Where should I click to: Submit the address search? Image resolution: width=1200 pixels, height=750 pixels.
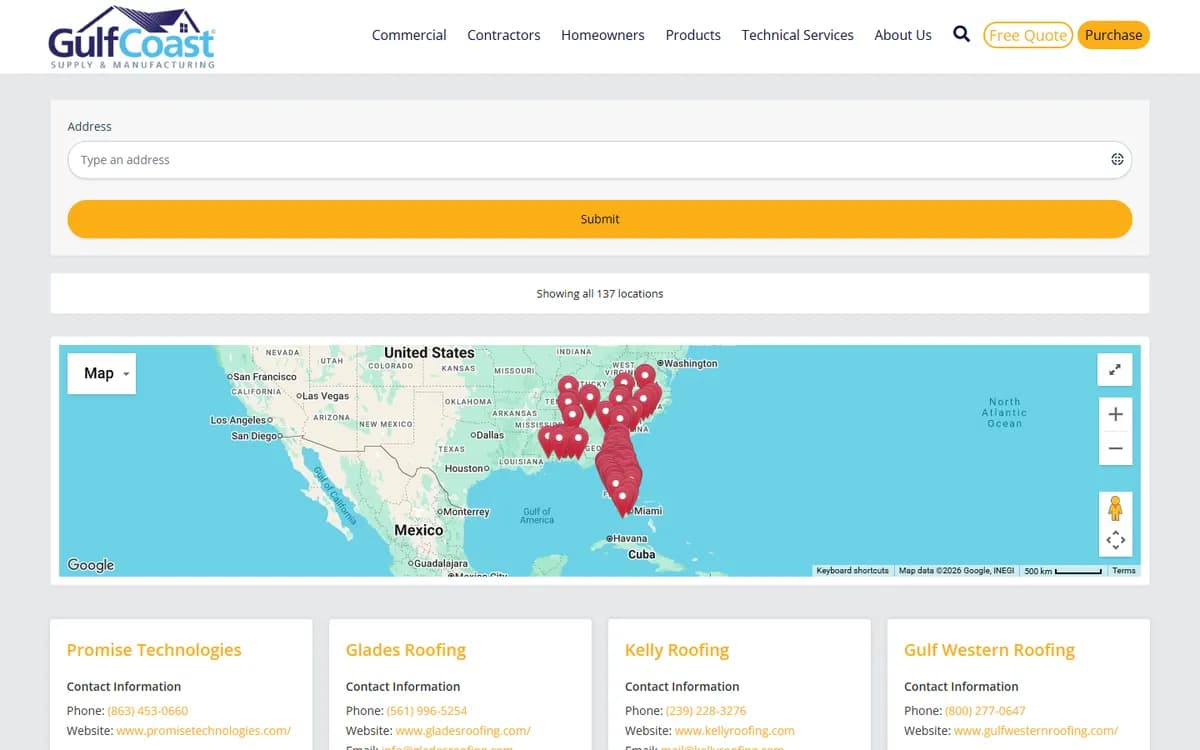click(600, 219)
